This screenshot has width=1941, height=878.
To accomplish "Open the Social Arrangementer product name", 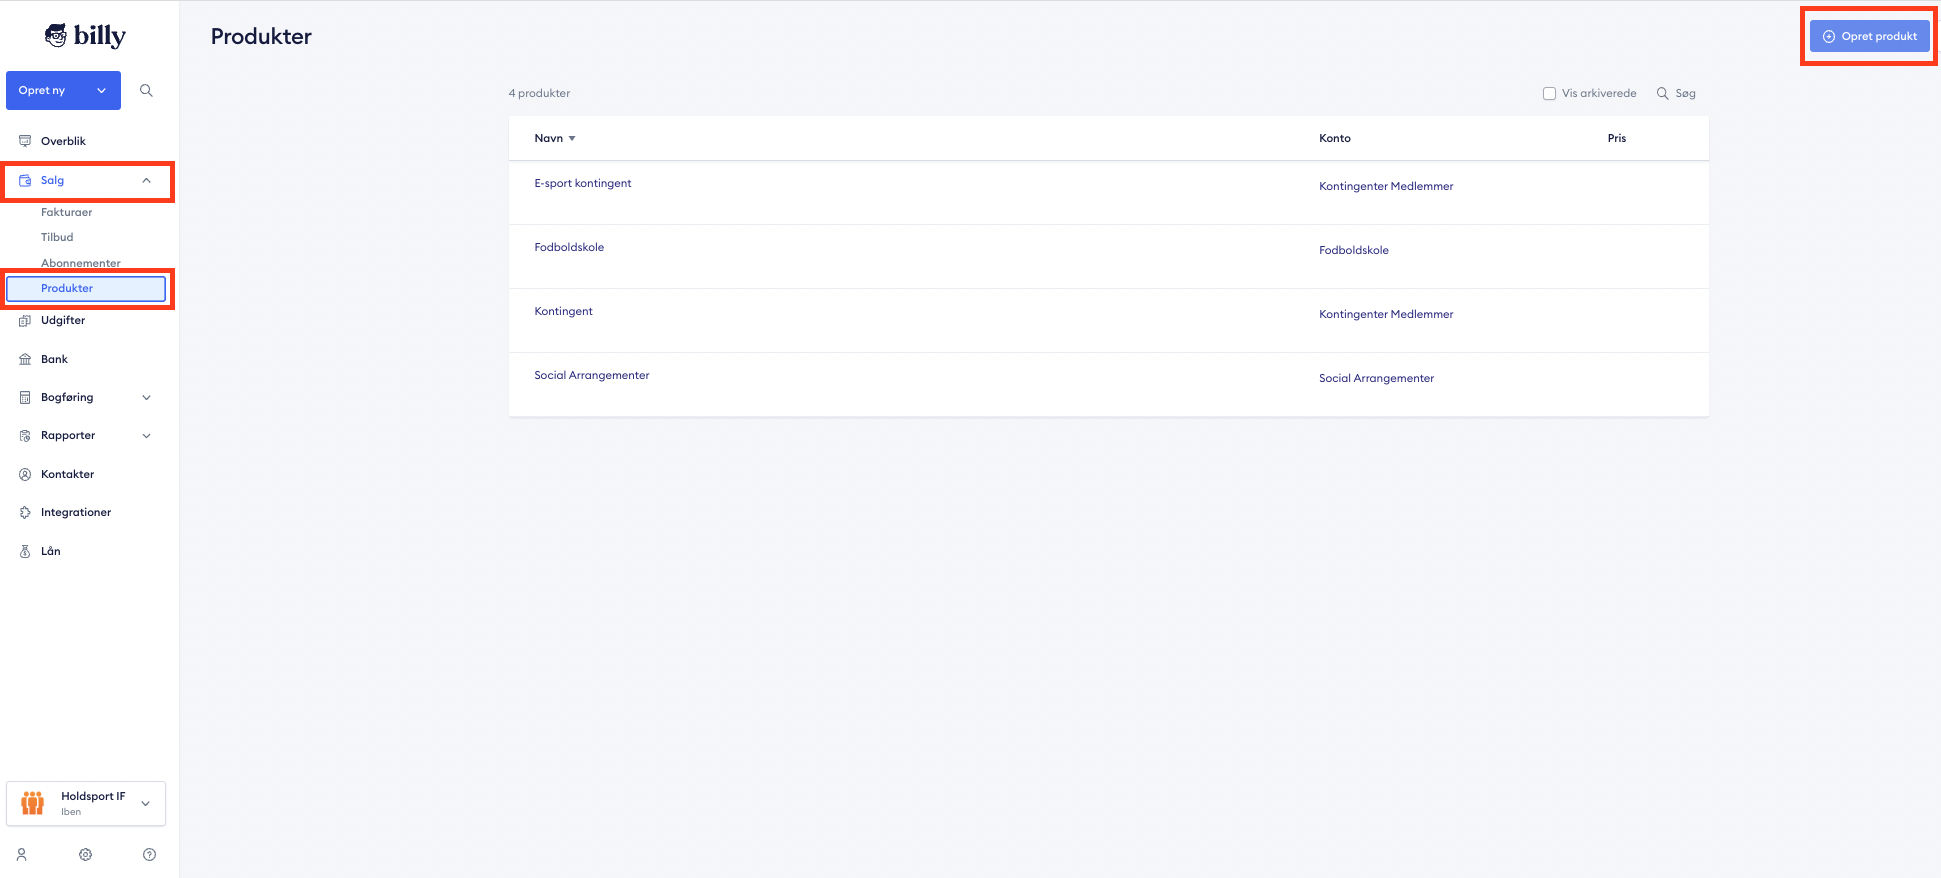I will coord(592,375).
